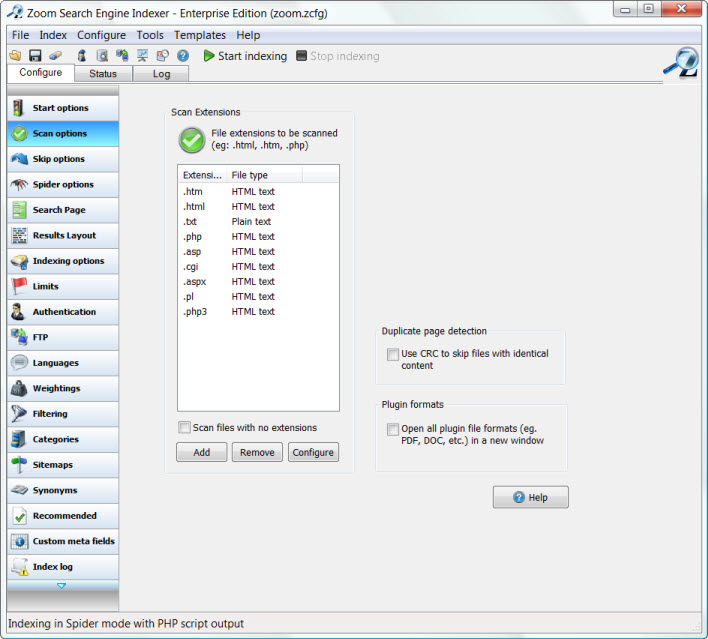The width and height of the screenshot is (708, 639).
Task: Open Limits sidebar item
Action: [x=63, y=286]
